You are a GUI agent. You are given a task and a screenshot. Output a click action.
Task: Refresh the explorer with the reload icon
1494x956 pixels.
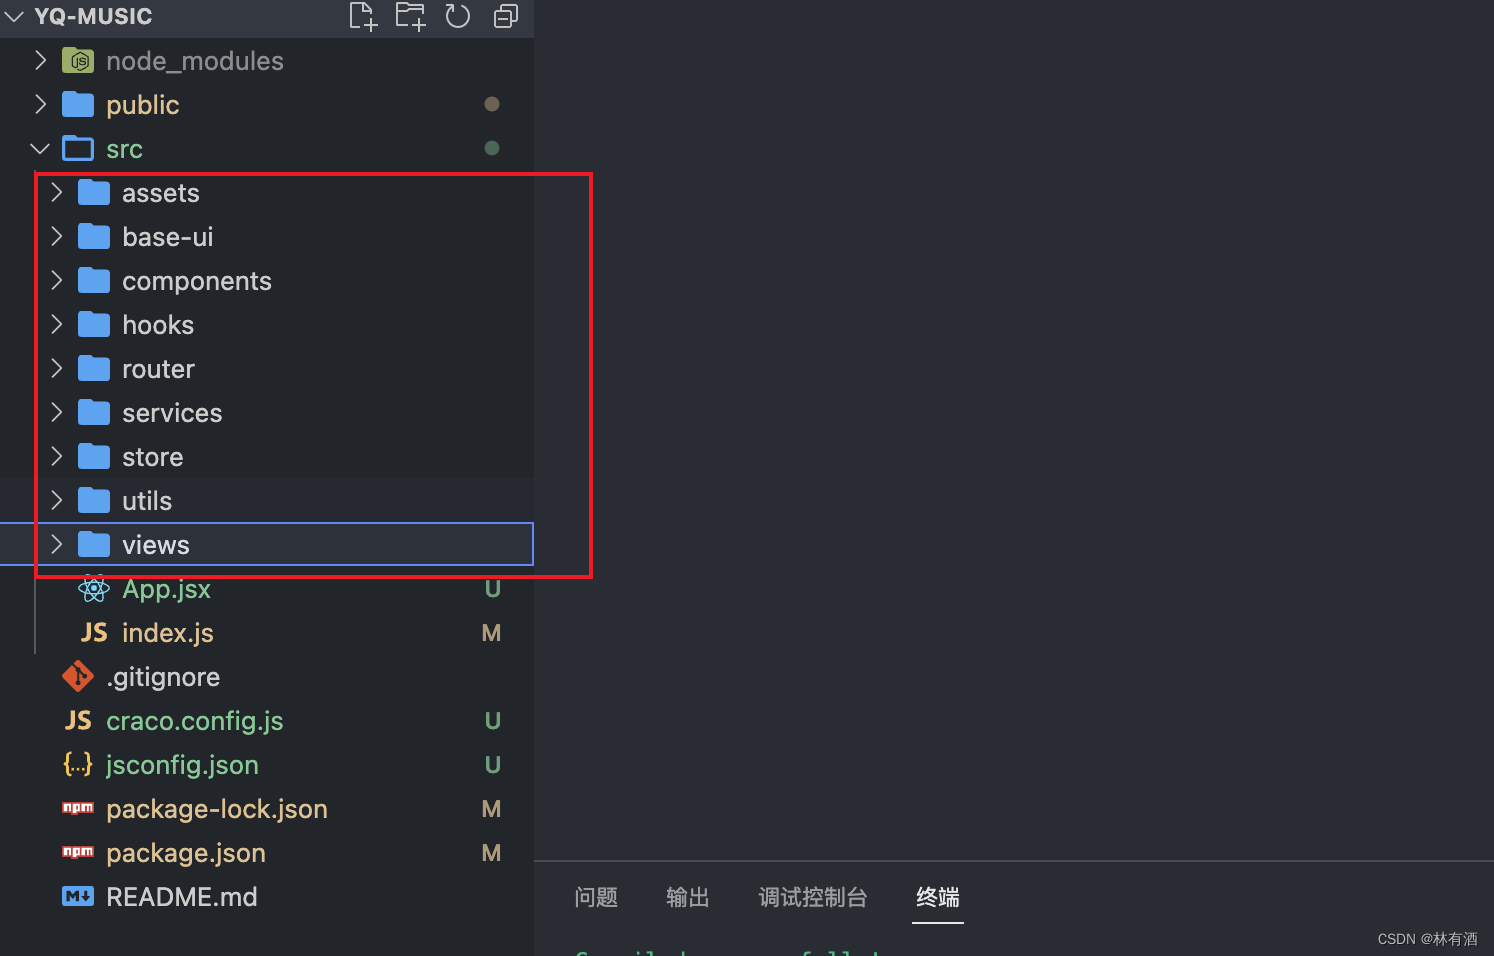coord(458,16)
